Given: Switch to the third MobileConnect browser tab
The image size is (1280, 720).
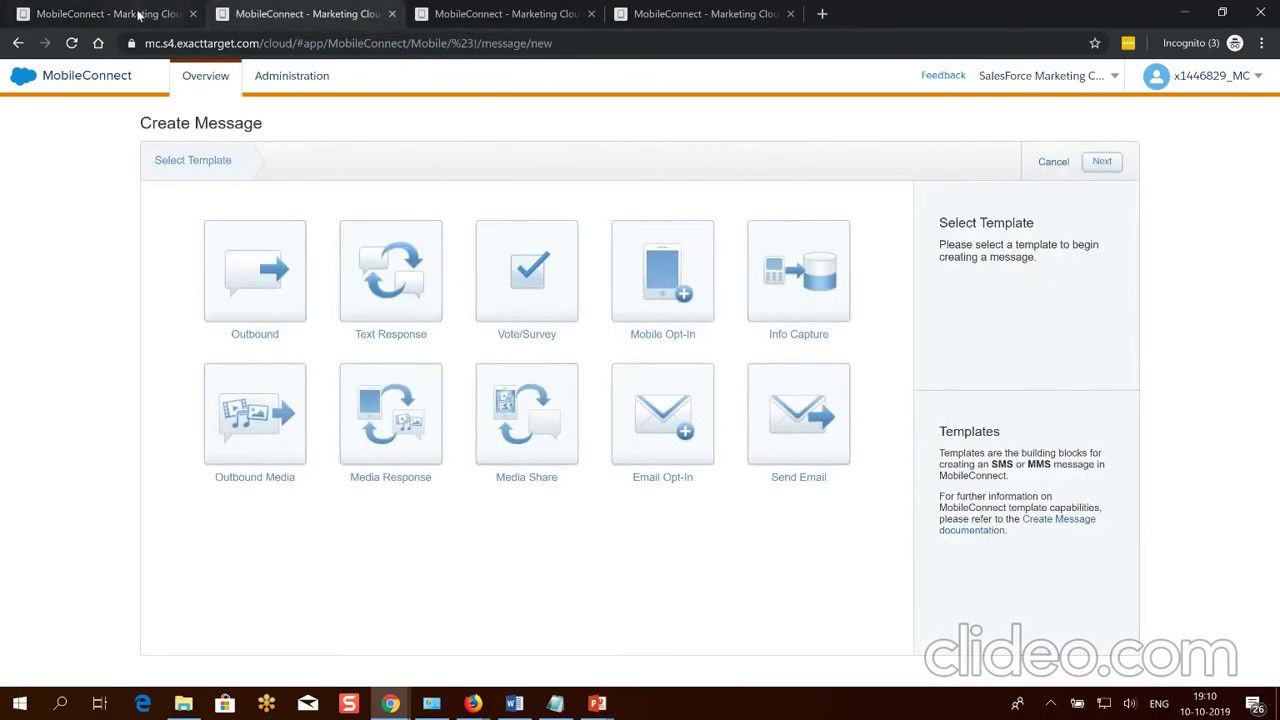Looking at the screenshot, I should click(506, 14).
